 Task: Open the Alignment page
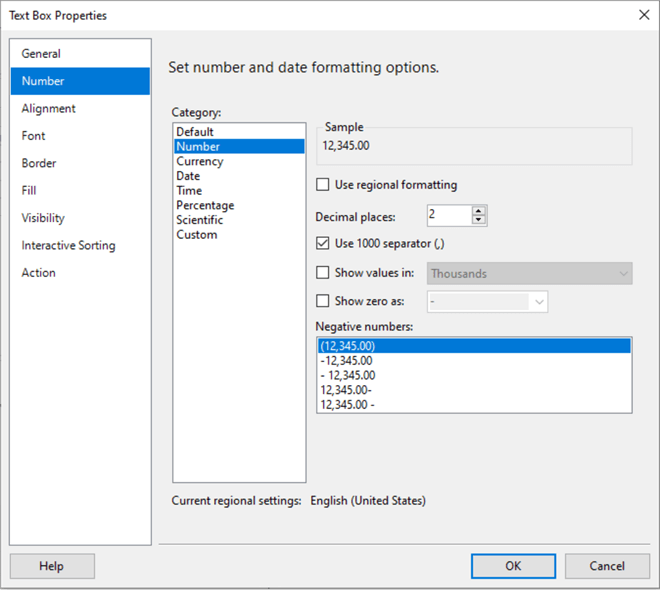coord(49,108)
